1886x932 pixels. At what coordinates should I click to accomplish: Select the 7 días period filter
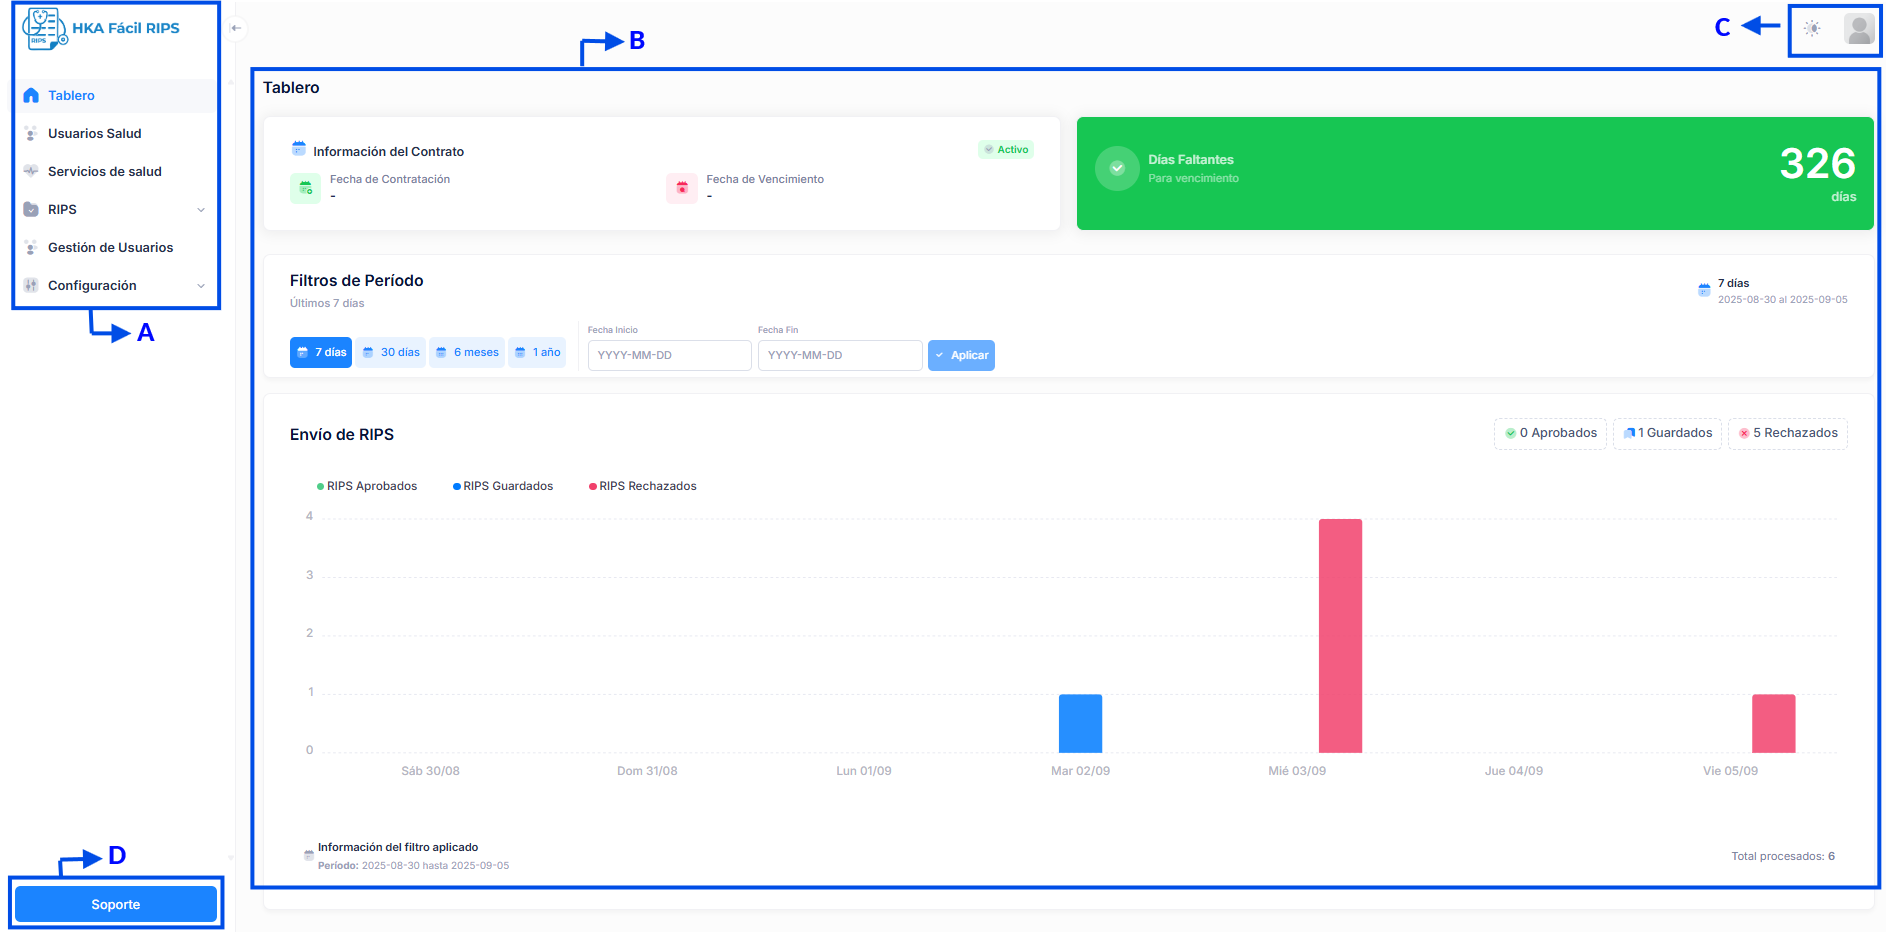[x=321, y=353]
